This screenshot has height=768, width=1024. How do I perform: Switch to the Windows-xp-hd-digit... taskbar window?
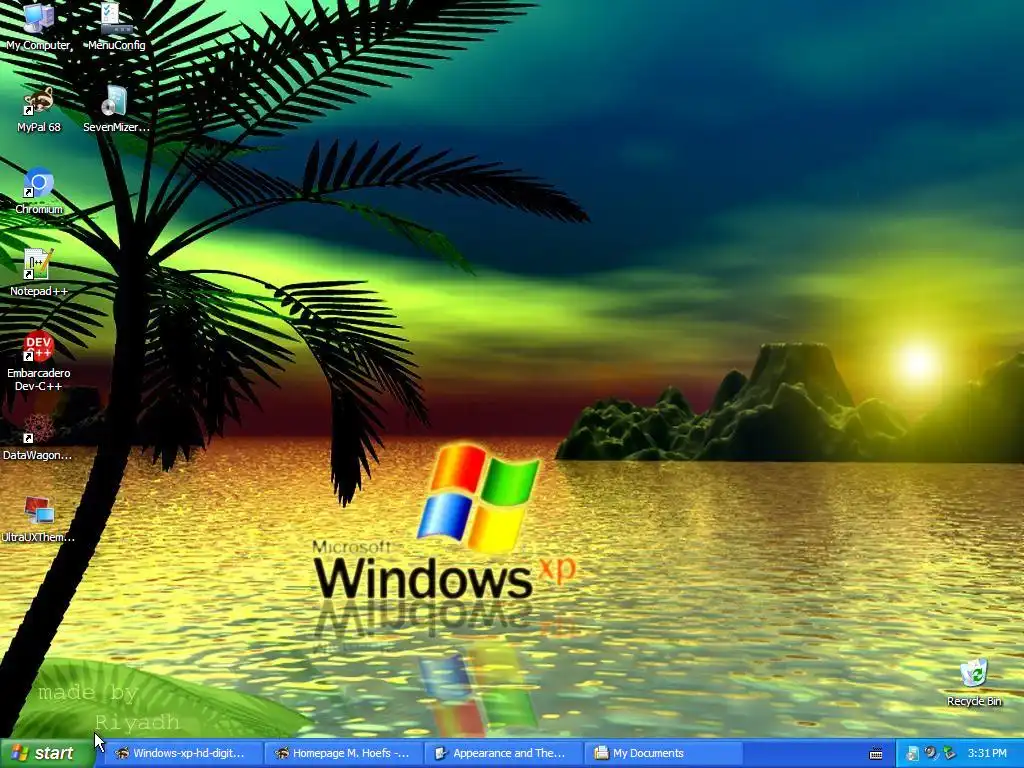(185, 753)
